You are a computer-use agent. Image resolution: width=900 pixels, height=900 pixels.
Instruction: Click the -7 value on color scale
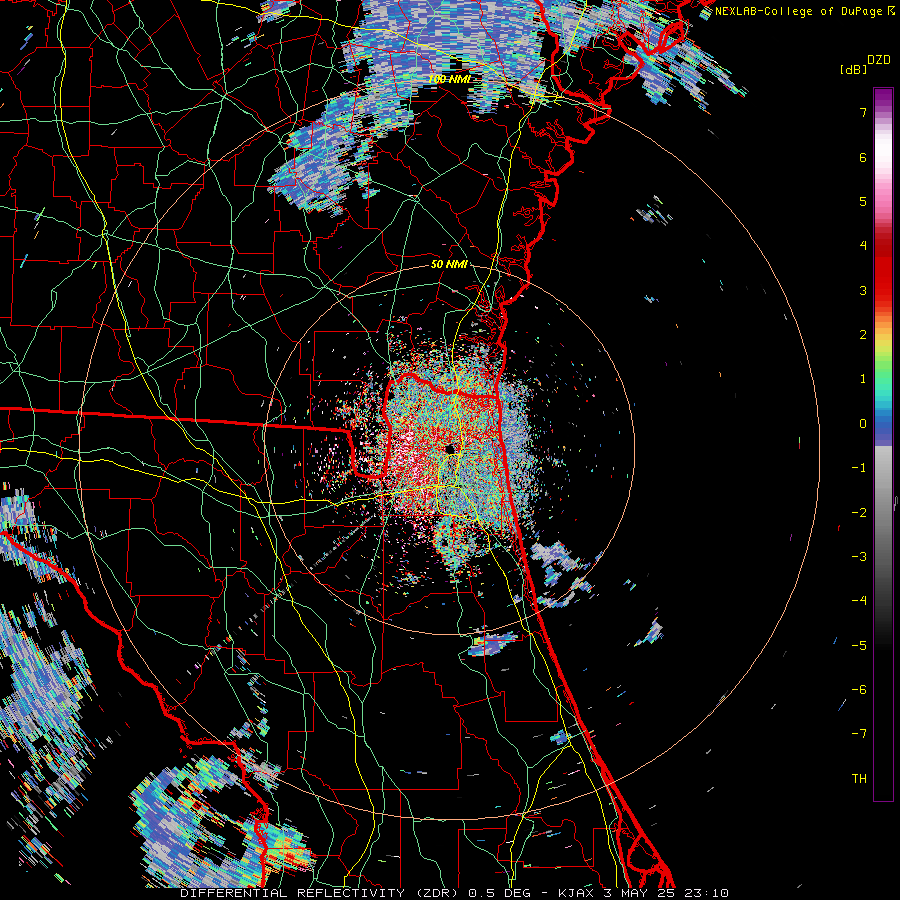click(x=859, y=734)
